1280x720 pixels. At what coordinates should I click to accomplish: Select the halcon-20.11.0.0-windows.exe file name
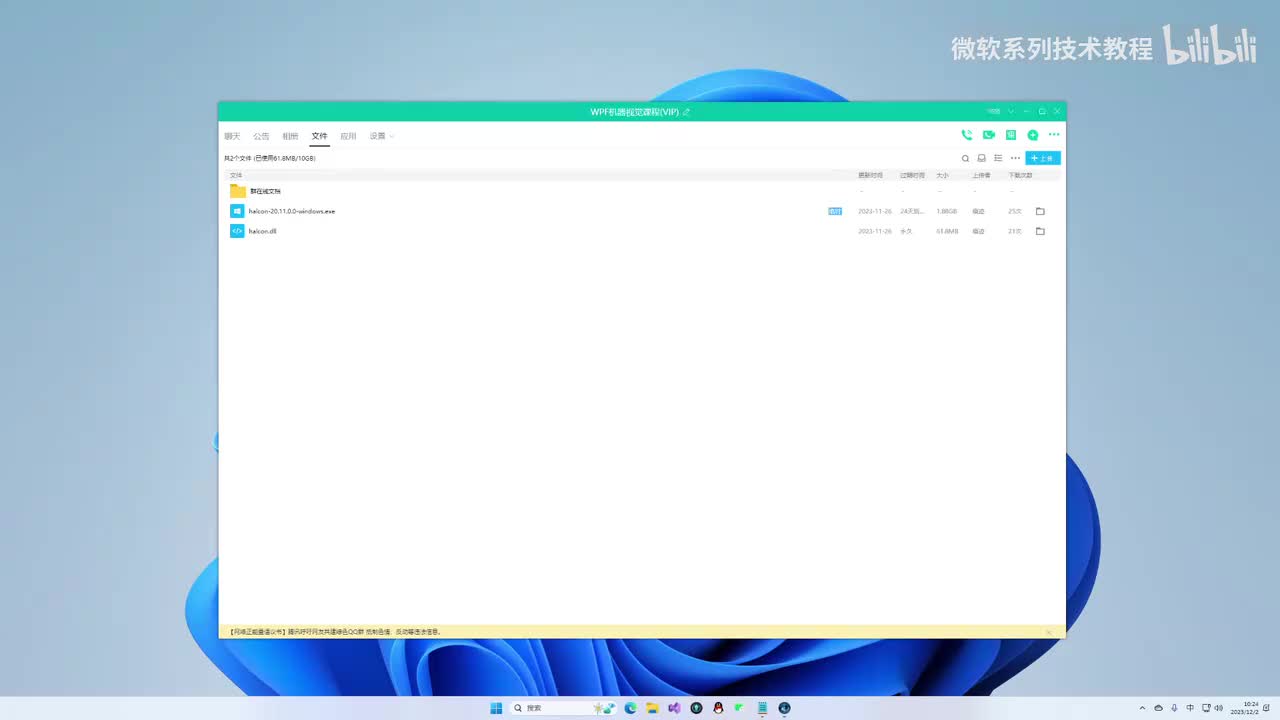[292, 211]
